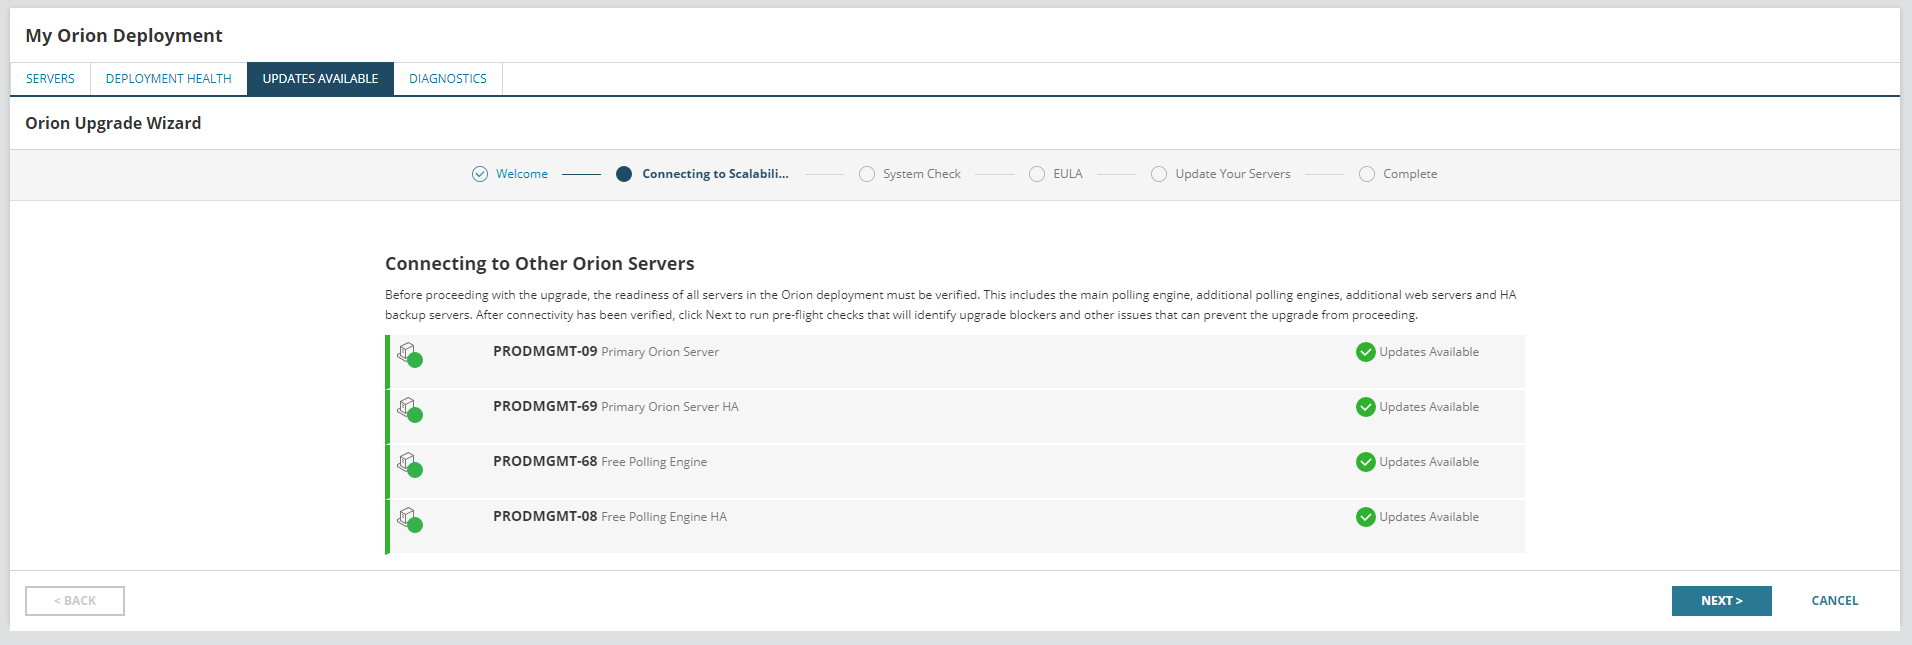Click the Complete step circle
This screenshot has width=1912, height=645.
1367,174
